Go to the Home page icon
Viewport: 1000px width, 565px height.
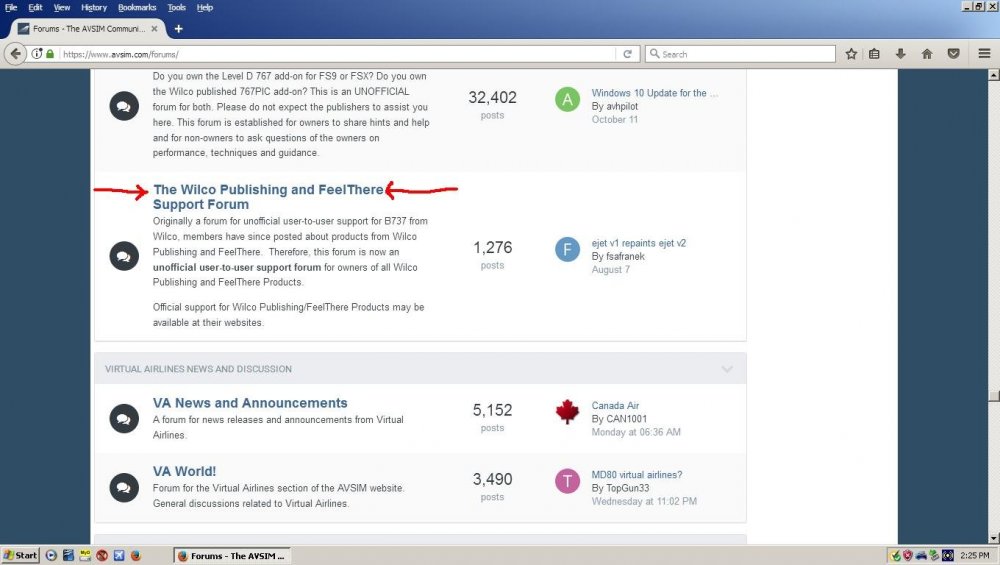point(927,54)
